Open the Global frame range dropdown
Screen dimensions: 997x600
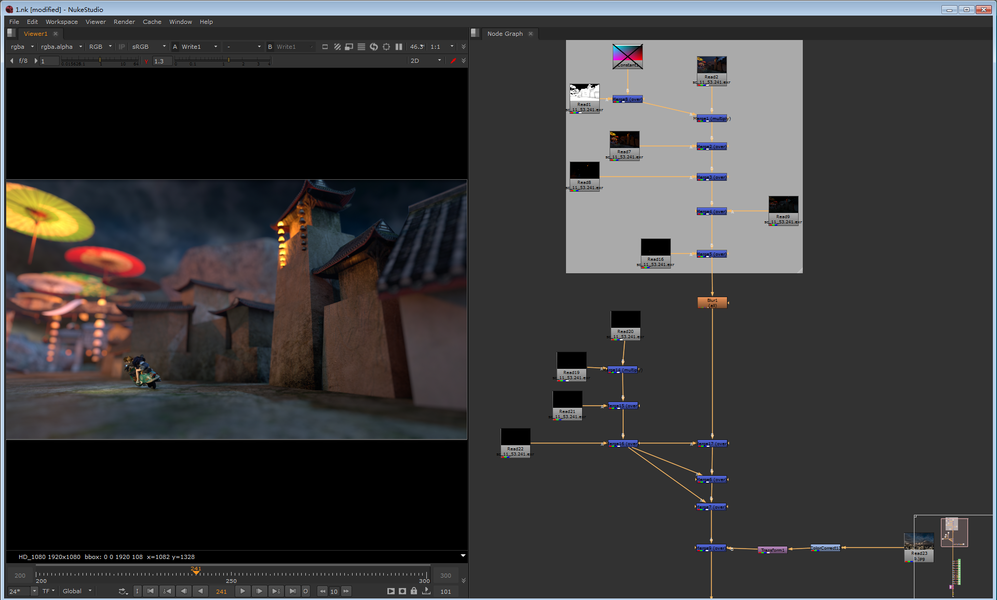(78, 591)
